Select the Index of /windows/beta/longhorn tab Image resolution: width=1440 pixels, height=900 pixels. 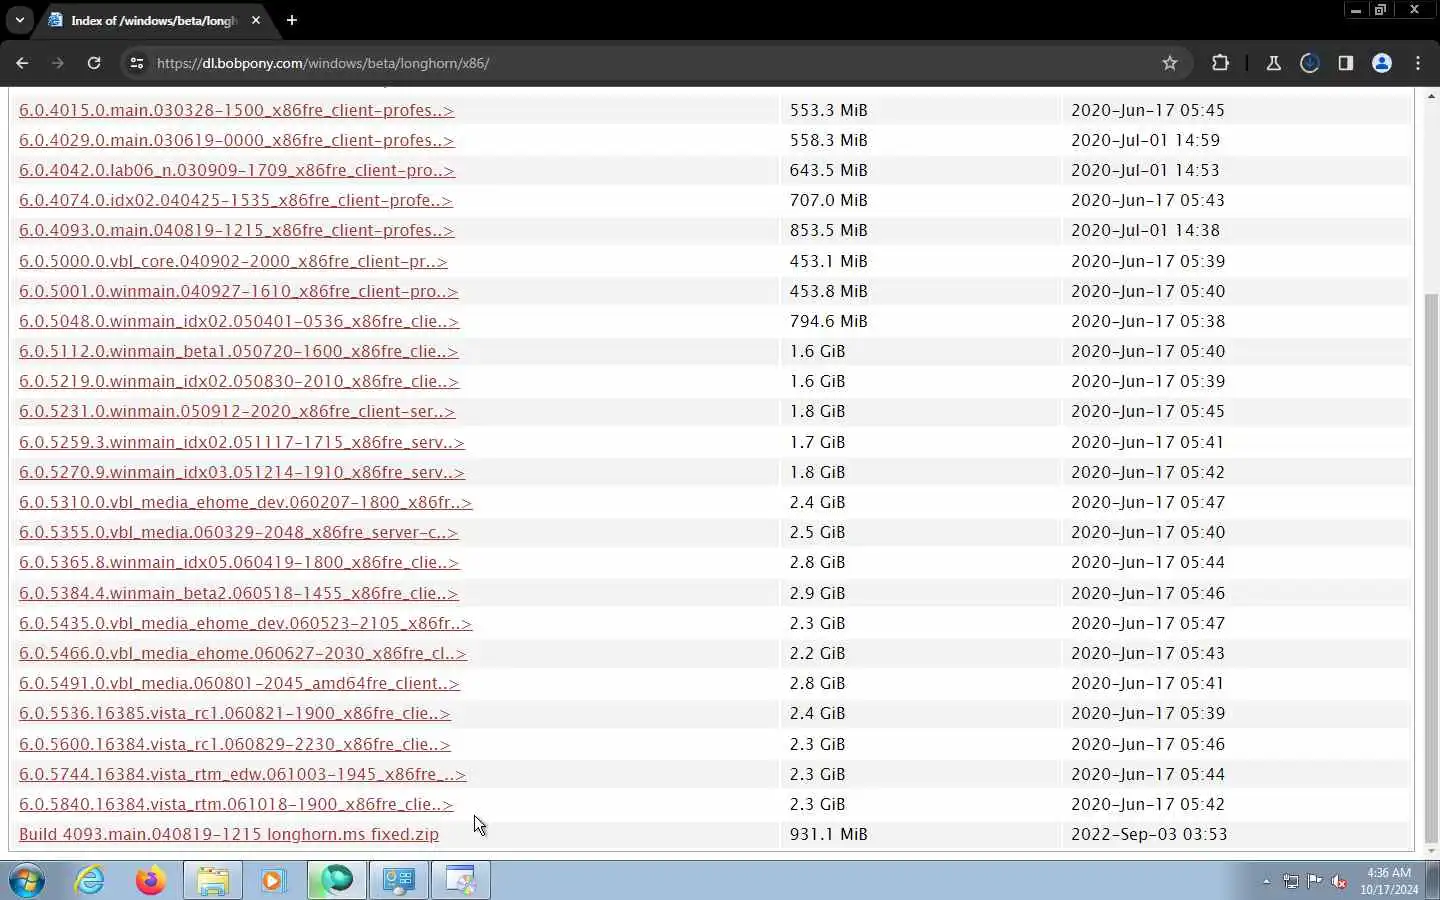152,20
